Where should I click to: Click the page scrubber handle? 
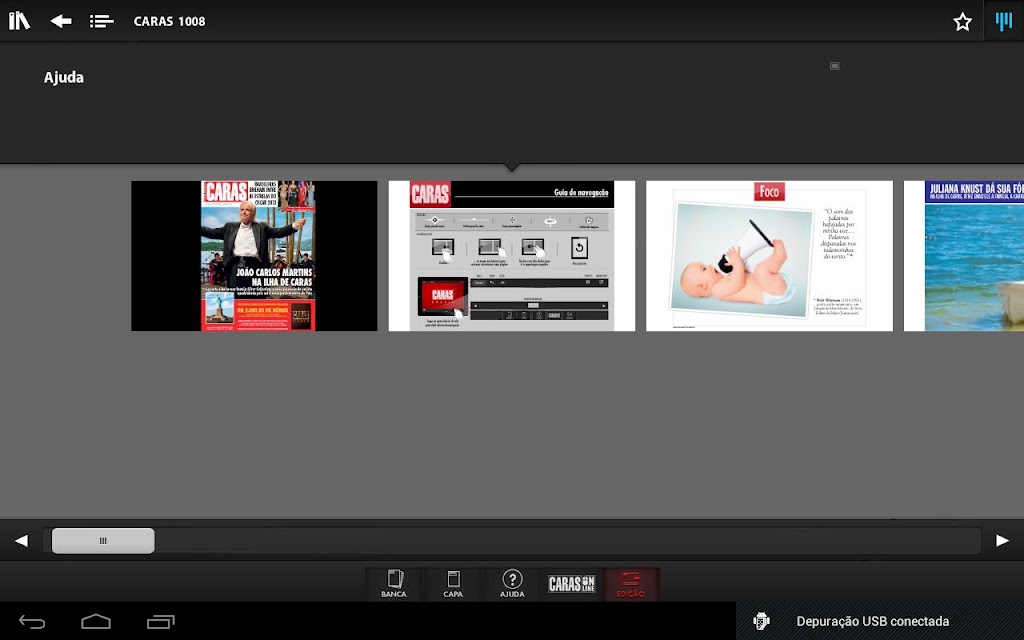[103, 541]
